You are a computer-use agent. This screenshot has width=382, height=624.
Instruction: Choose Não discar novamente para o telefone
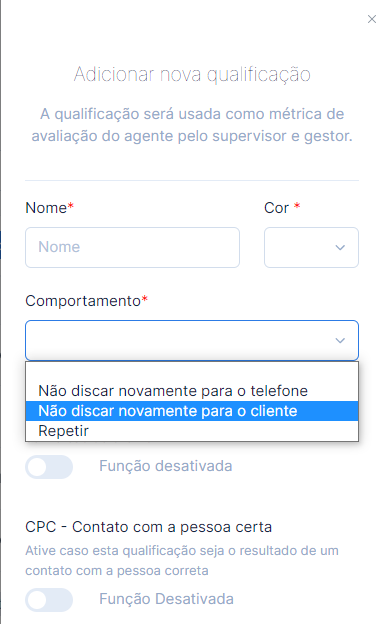192,391
